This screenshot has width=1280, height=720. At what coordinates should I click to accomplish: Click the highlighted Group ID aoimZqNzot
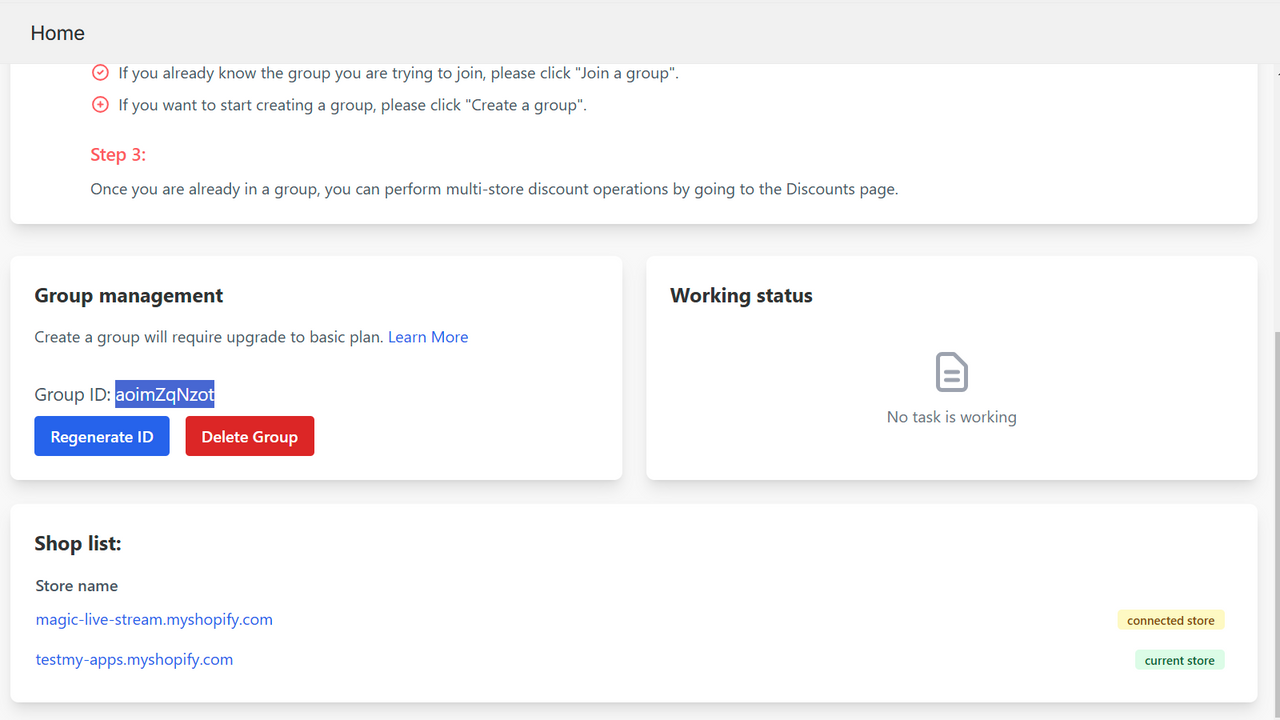[x=165, y=394]
